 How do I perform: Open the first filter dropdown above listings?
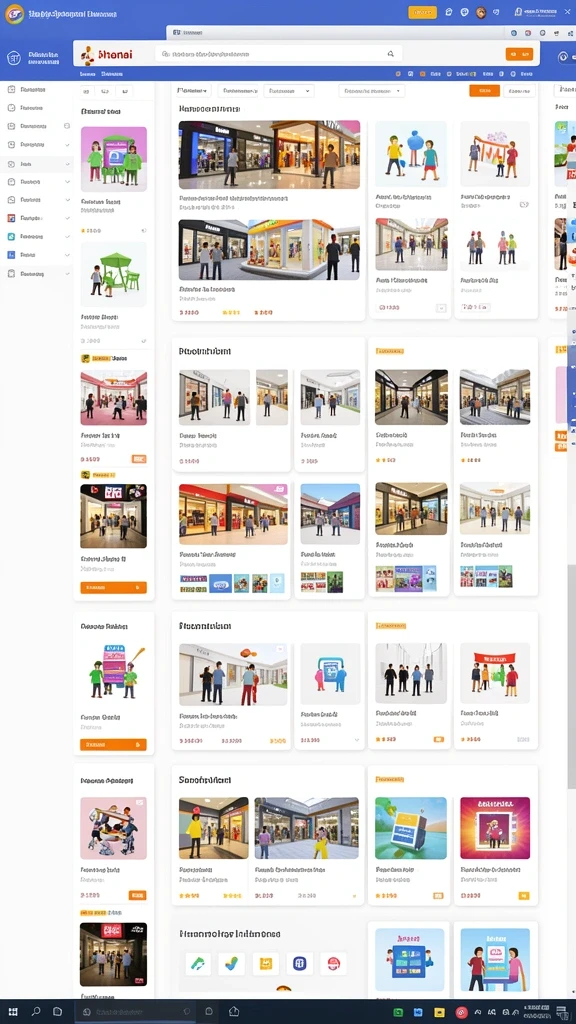click(x=194, y=91)
